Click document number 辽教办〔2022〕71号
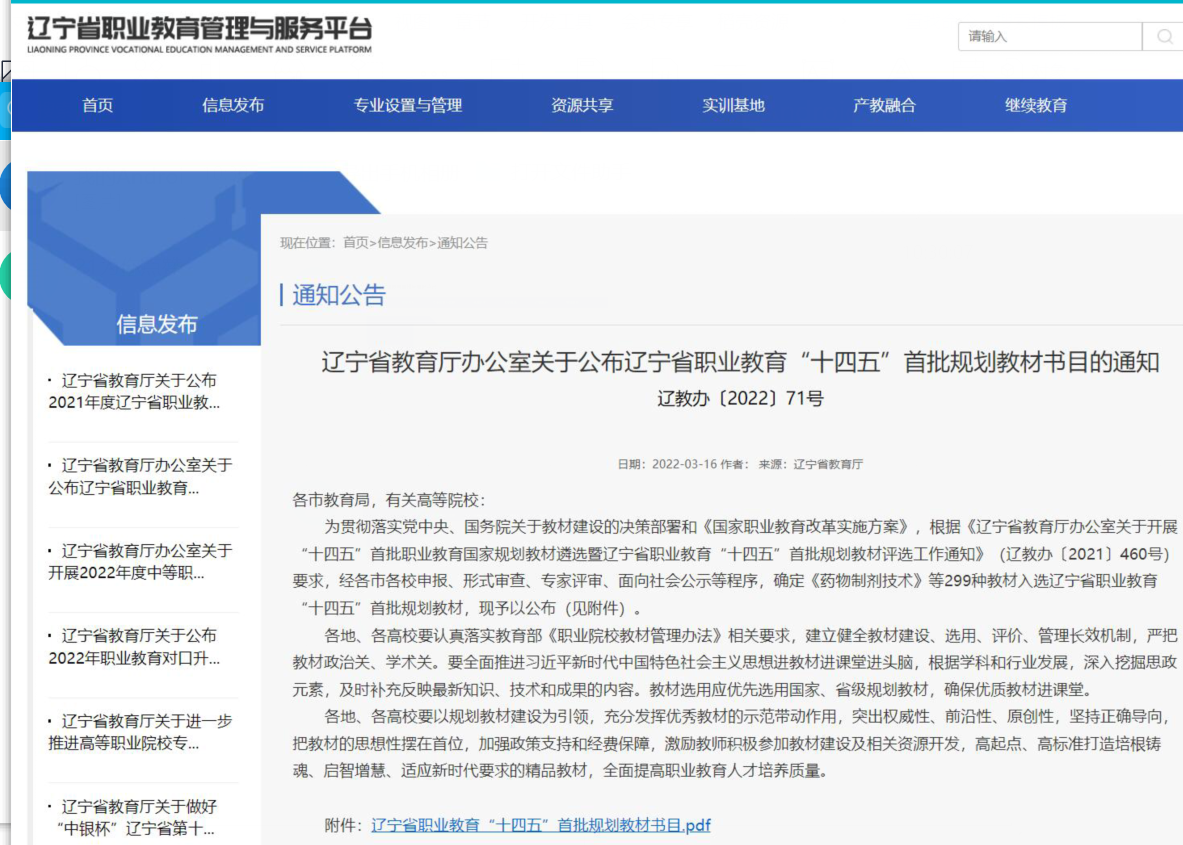 tap(740, 398)
